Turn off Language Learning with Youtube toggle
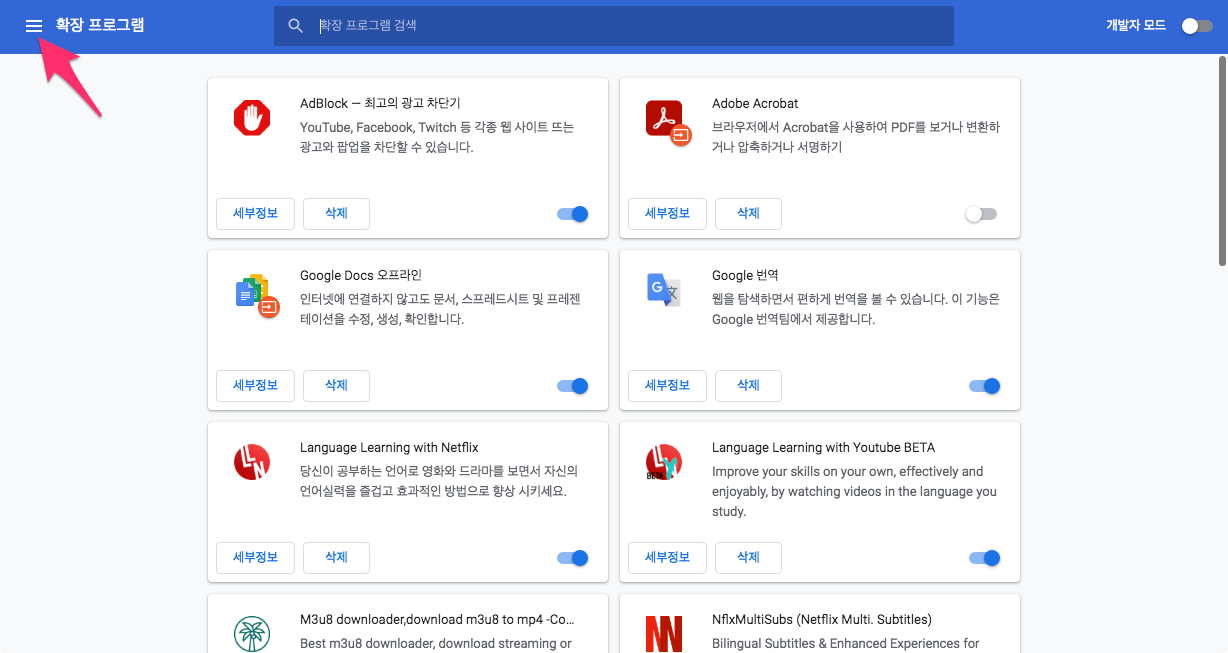The width and height of the screenshot is (1228, 653). click(985, 558)
